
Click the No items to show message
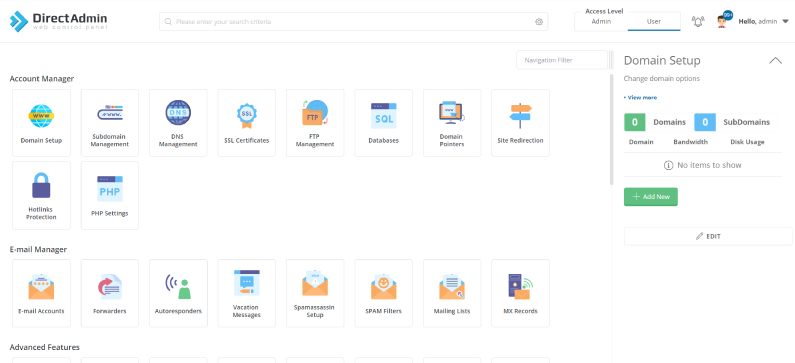[703, 165]
